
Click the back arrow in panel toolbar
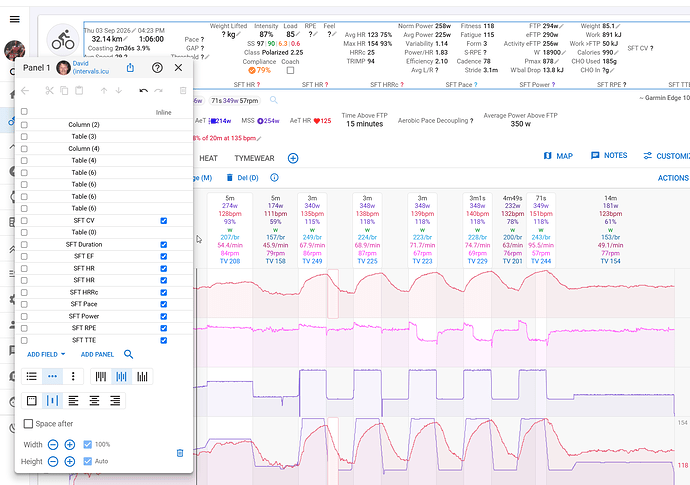[x=25, y=91]
